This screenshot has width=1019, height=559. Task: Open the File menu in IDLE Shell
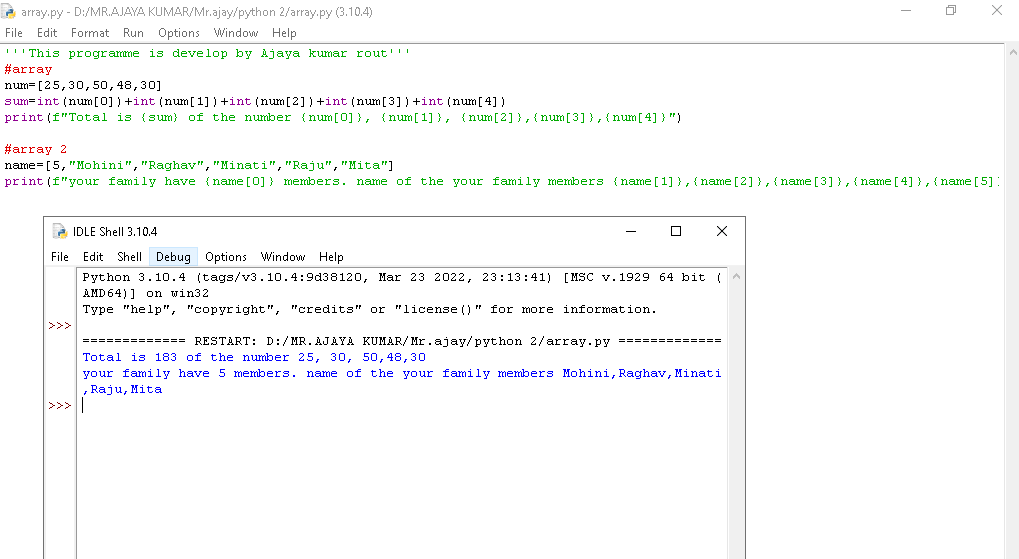click(x=60, y=257)
